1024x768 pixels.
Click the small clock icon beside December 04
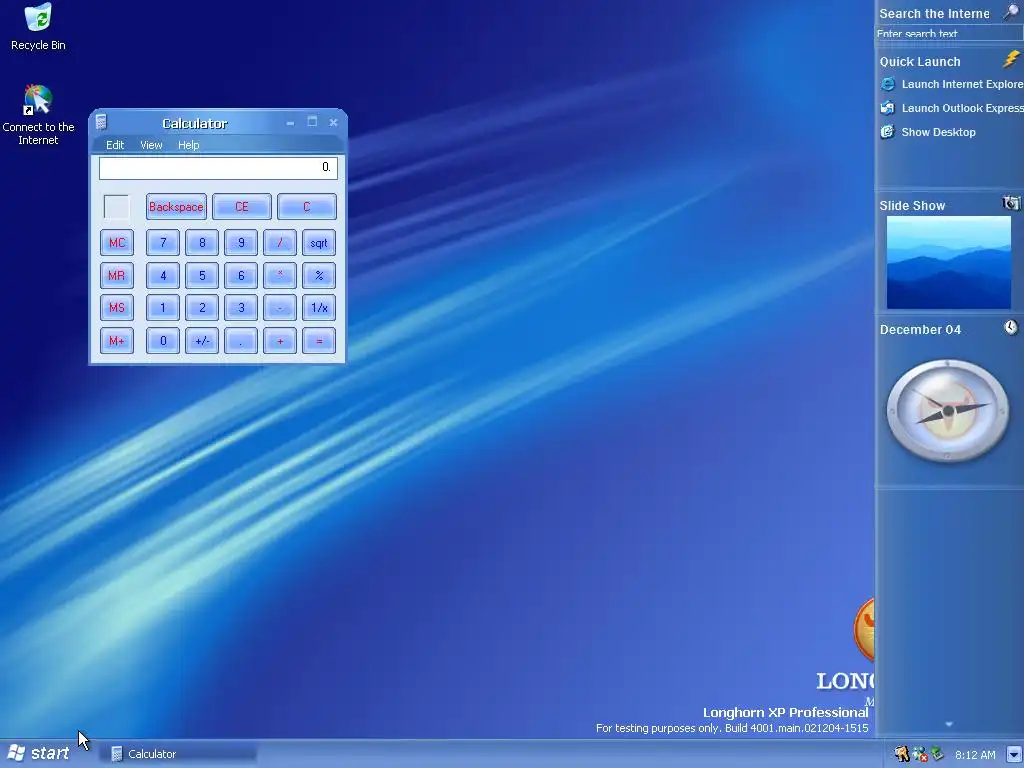pyautogui.click(x=1011, y=327)
